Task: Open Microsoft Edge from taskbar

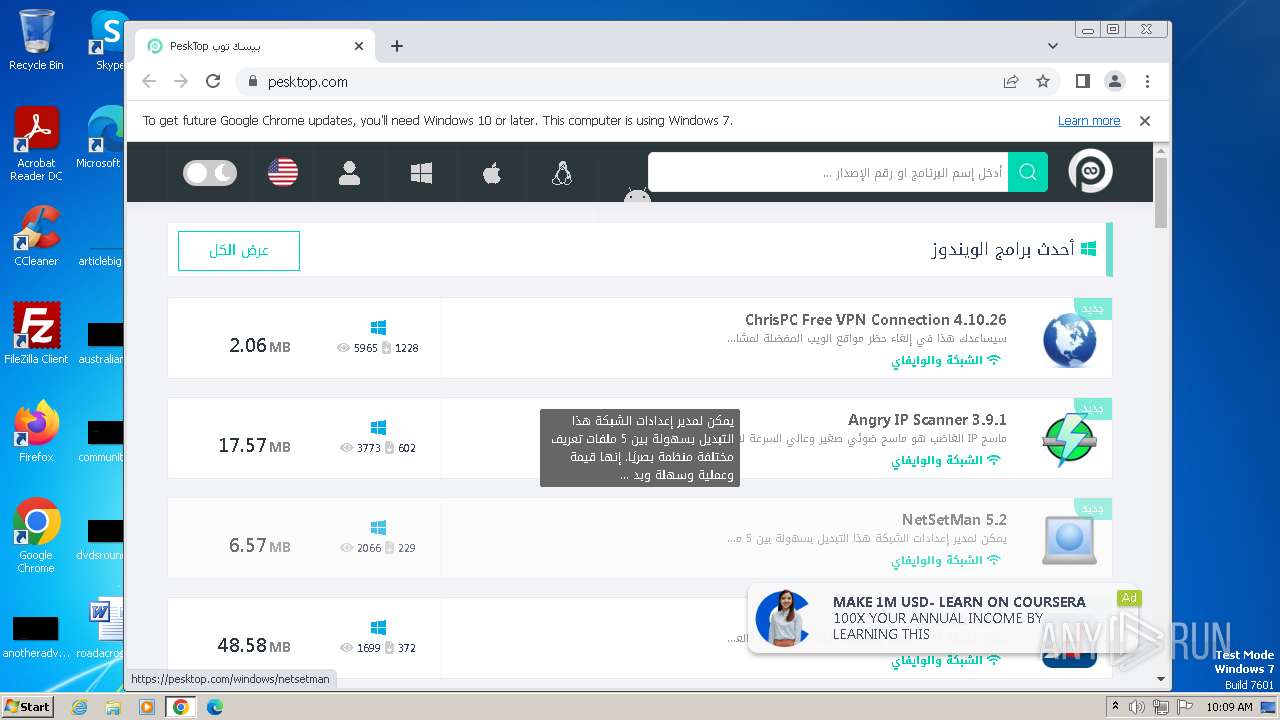Action: click(215, 707)
